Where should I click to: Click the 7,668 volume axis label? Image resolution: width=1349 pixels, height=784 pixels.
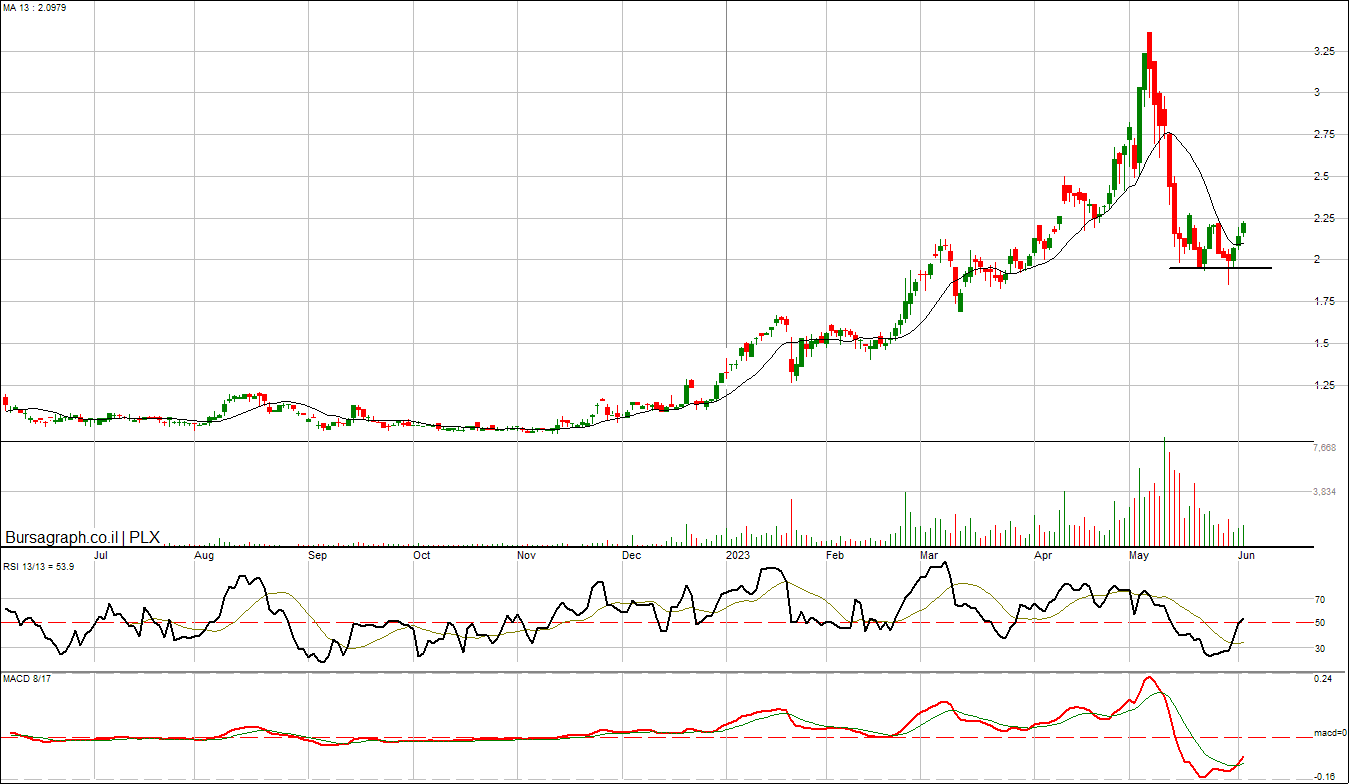click(1324, 448)
